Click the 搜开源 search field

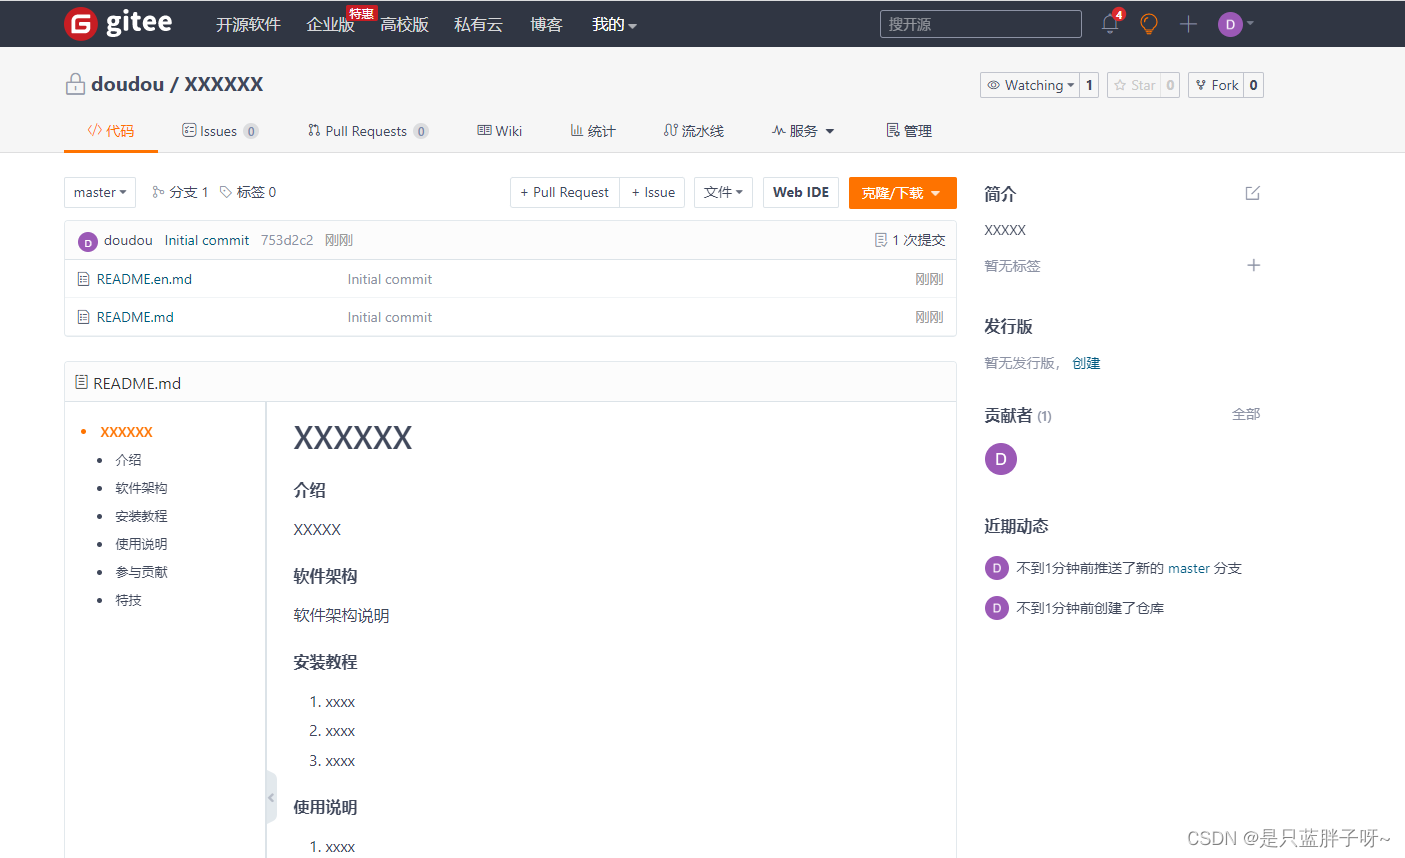click(x=980, y=23)
